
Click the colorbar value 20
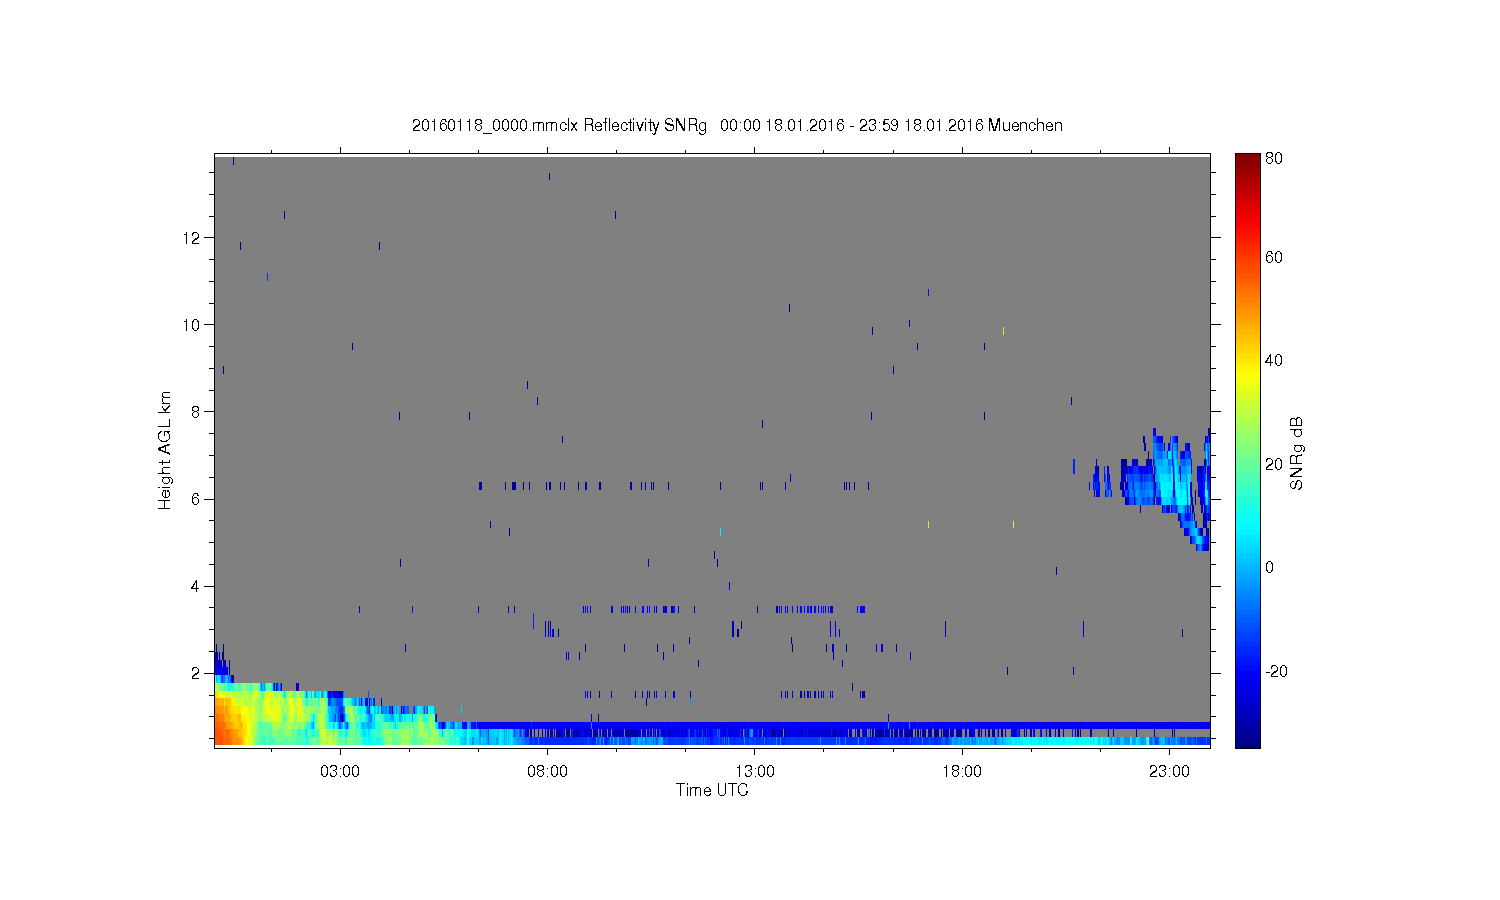[1273, 464]
